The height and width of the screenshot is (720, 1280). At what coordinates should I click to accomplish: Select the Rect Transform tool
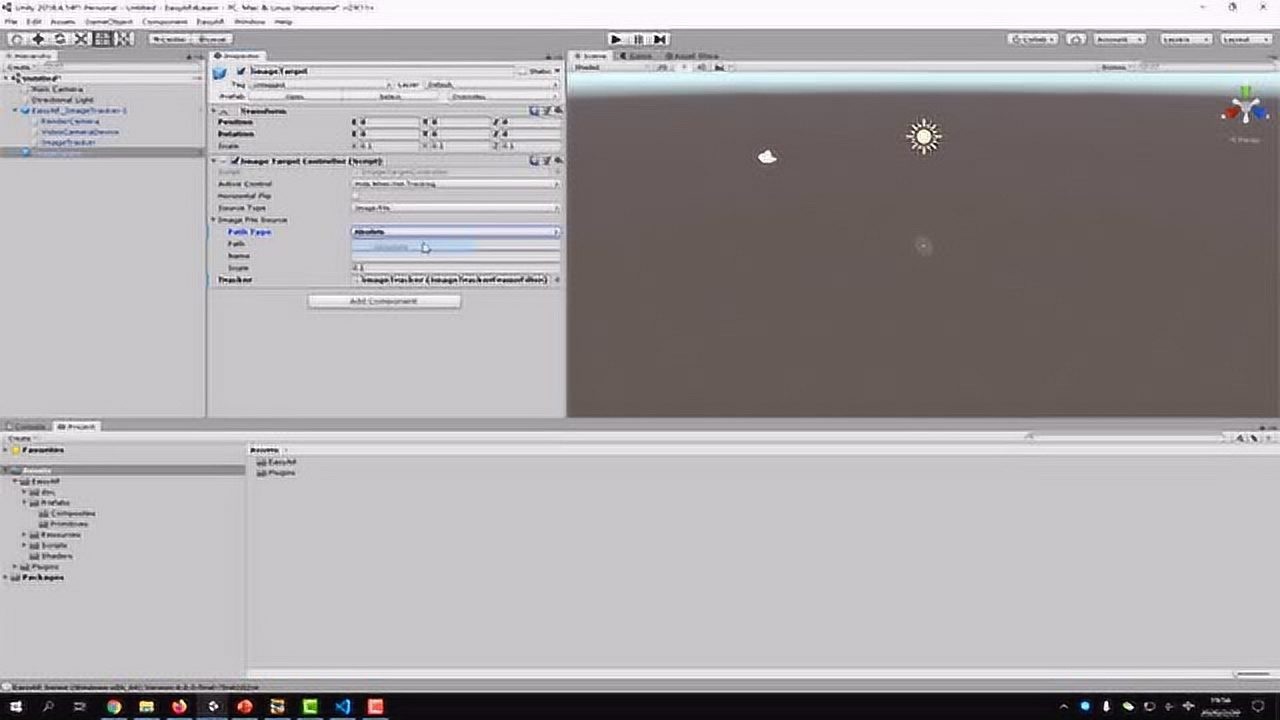pyautogui.click(x=103, y=39)
